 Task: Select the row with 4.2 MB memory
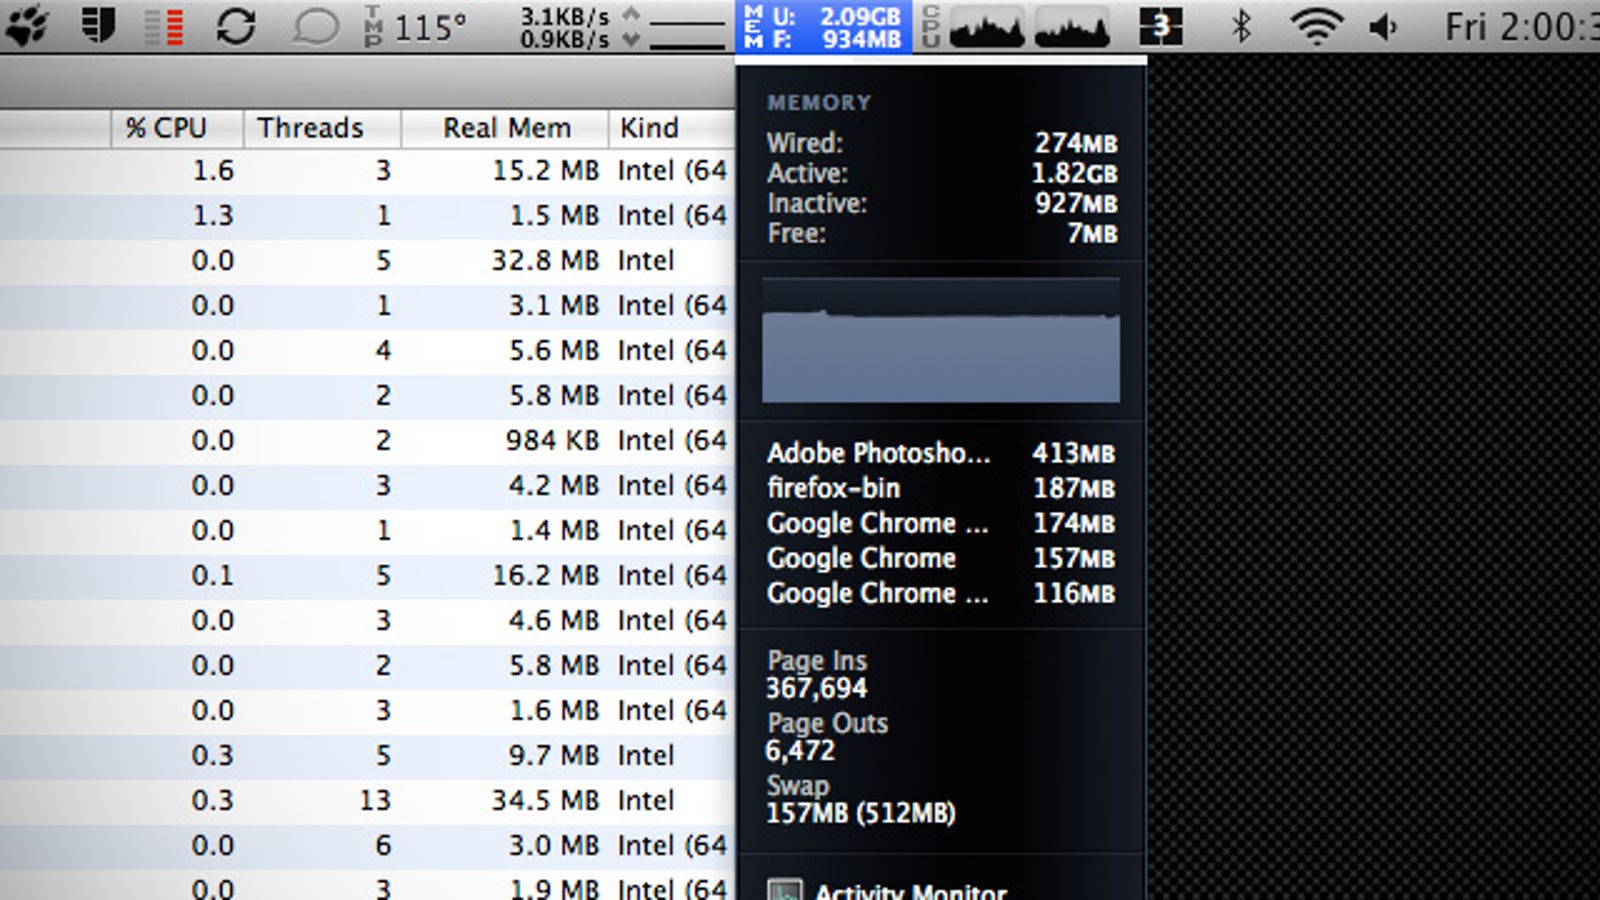pyautogui.click(x=367, y=486)
